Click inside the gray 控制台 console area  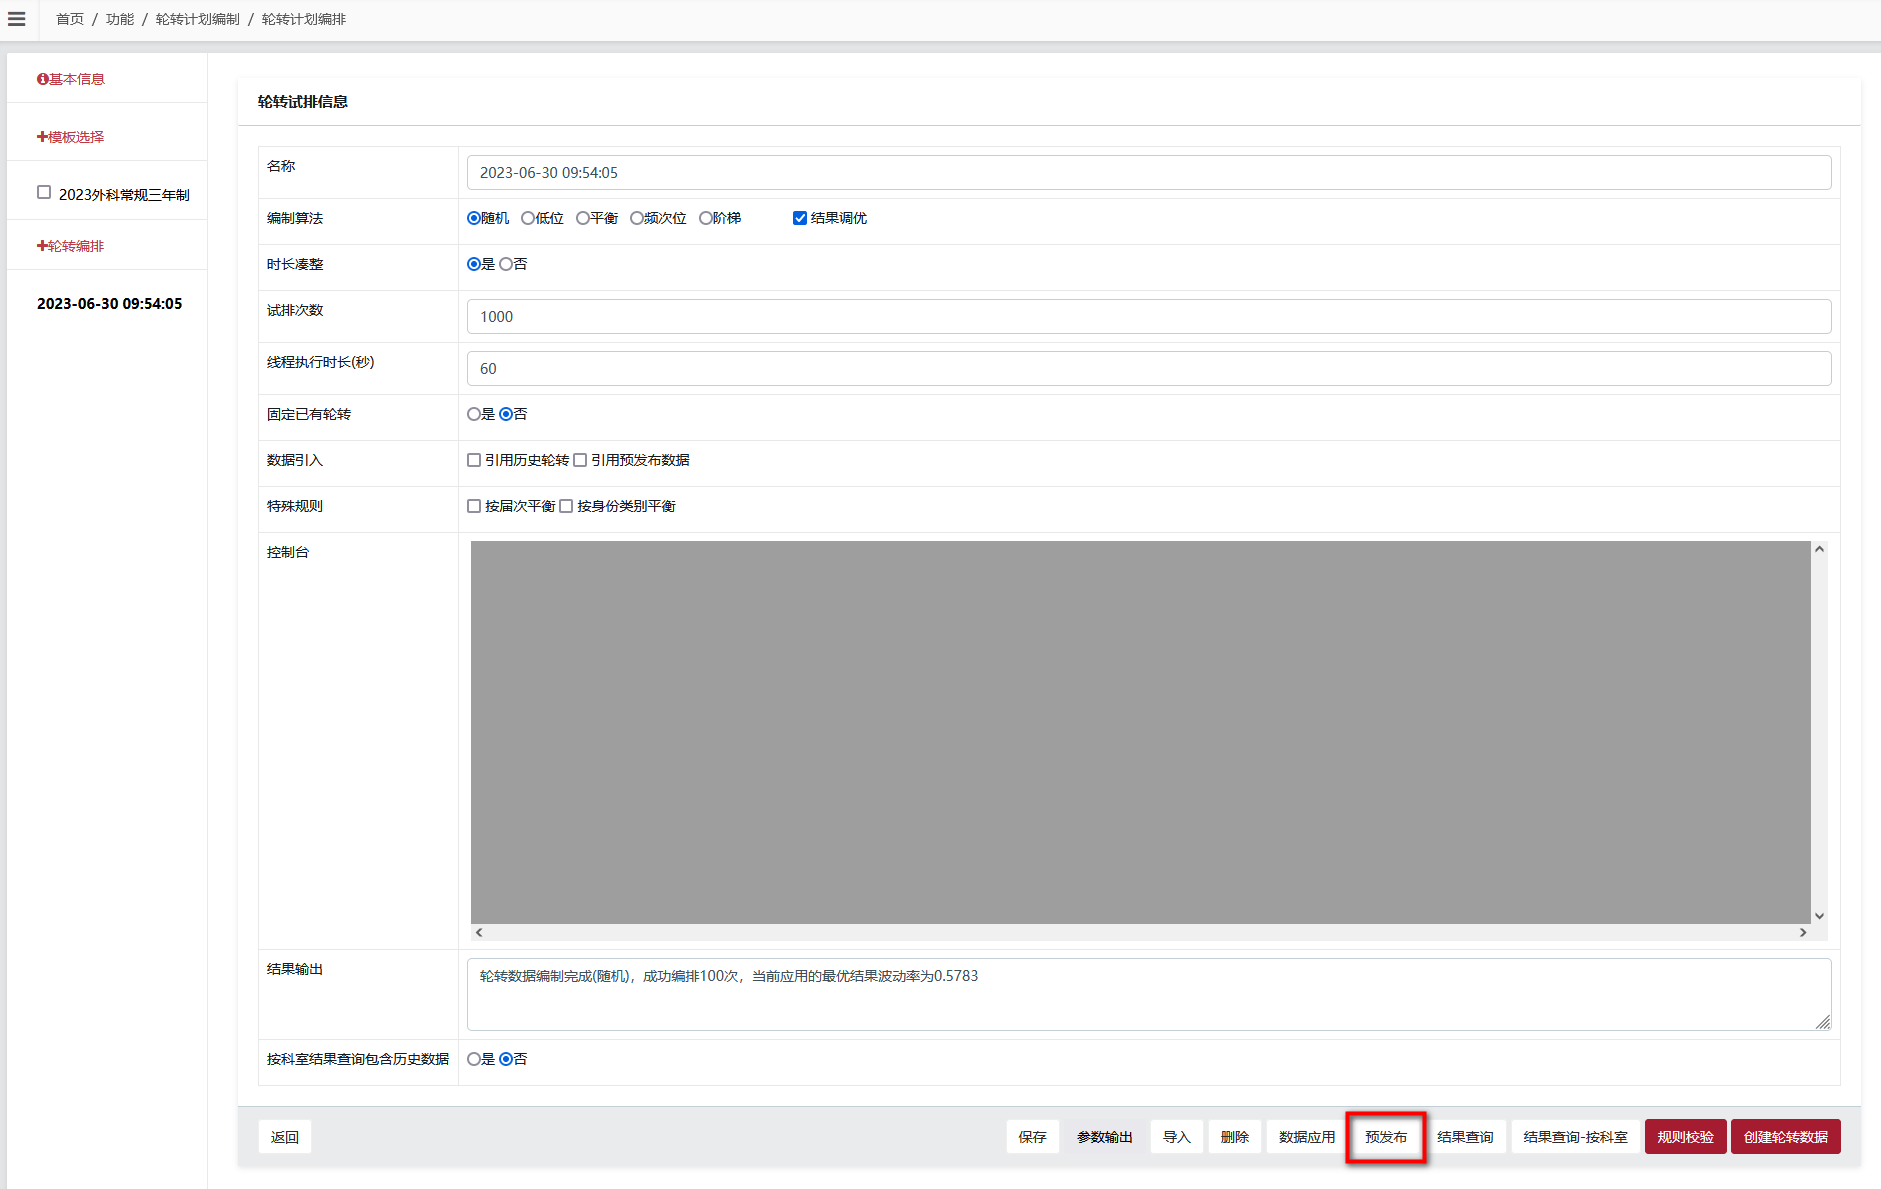tap(1140, 732)
